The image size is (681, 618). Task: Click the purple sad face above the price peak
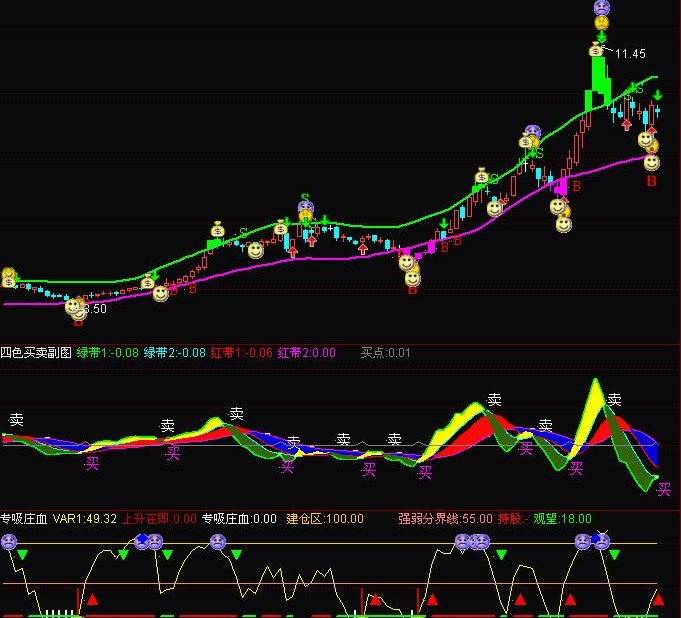602,7
